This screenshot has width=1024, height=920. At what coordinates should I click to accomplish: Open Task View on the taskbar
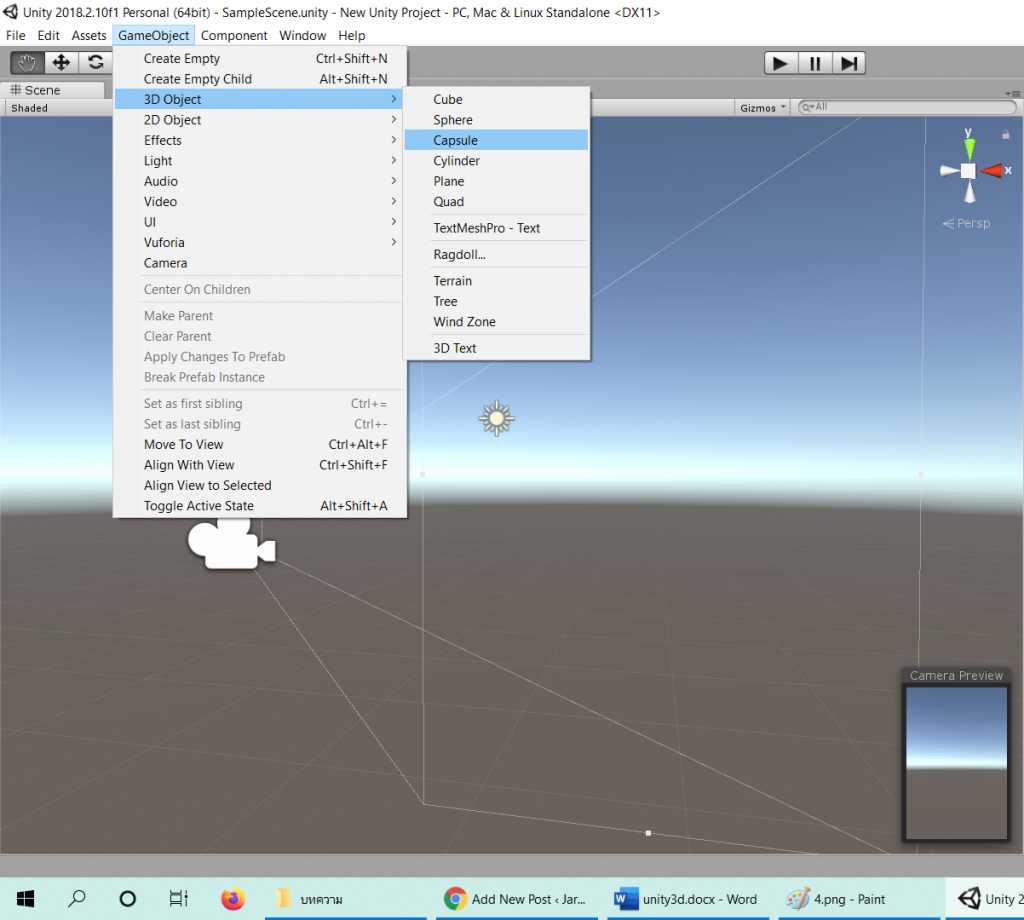179,899
